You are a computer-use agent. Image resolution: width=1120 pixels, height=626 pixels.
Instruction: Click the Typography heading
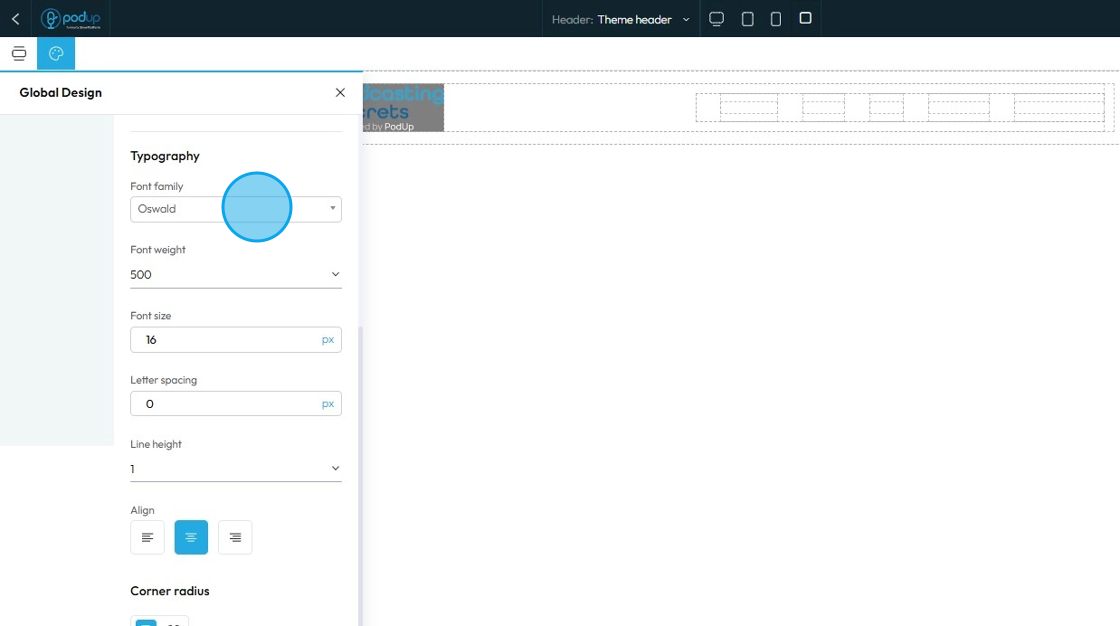[x=165, y=156]
